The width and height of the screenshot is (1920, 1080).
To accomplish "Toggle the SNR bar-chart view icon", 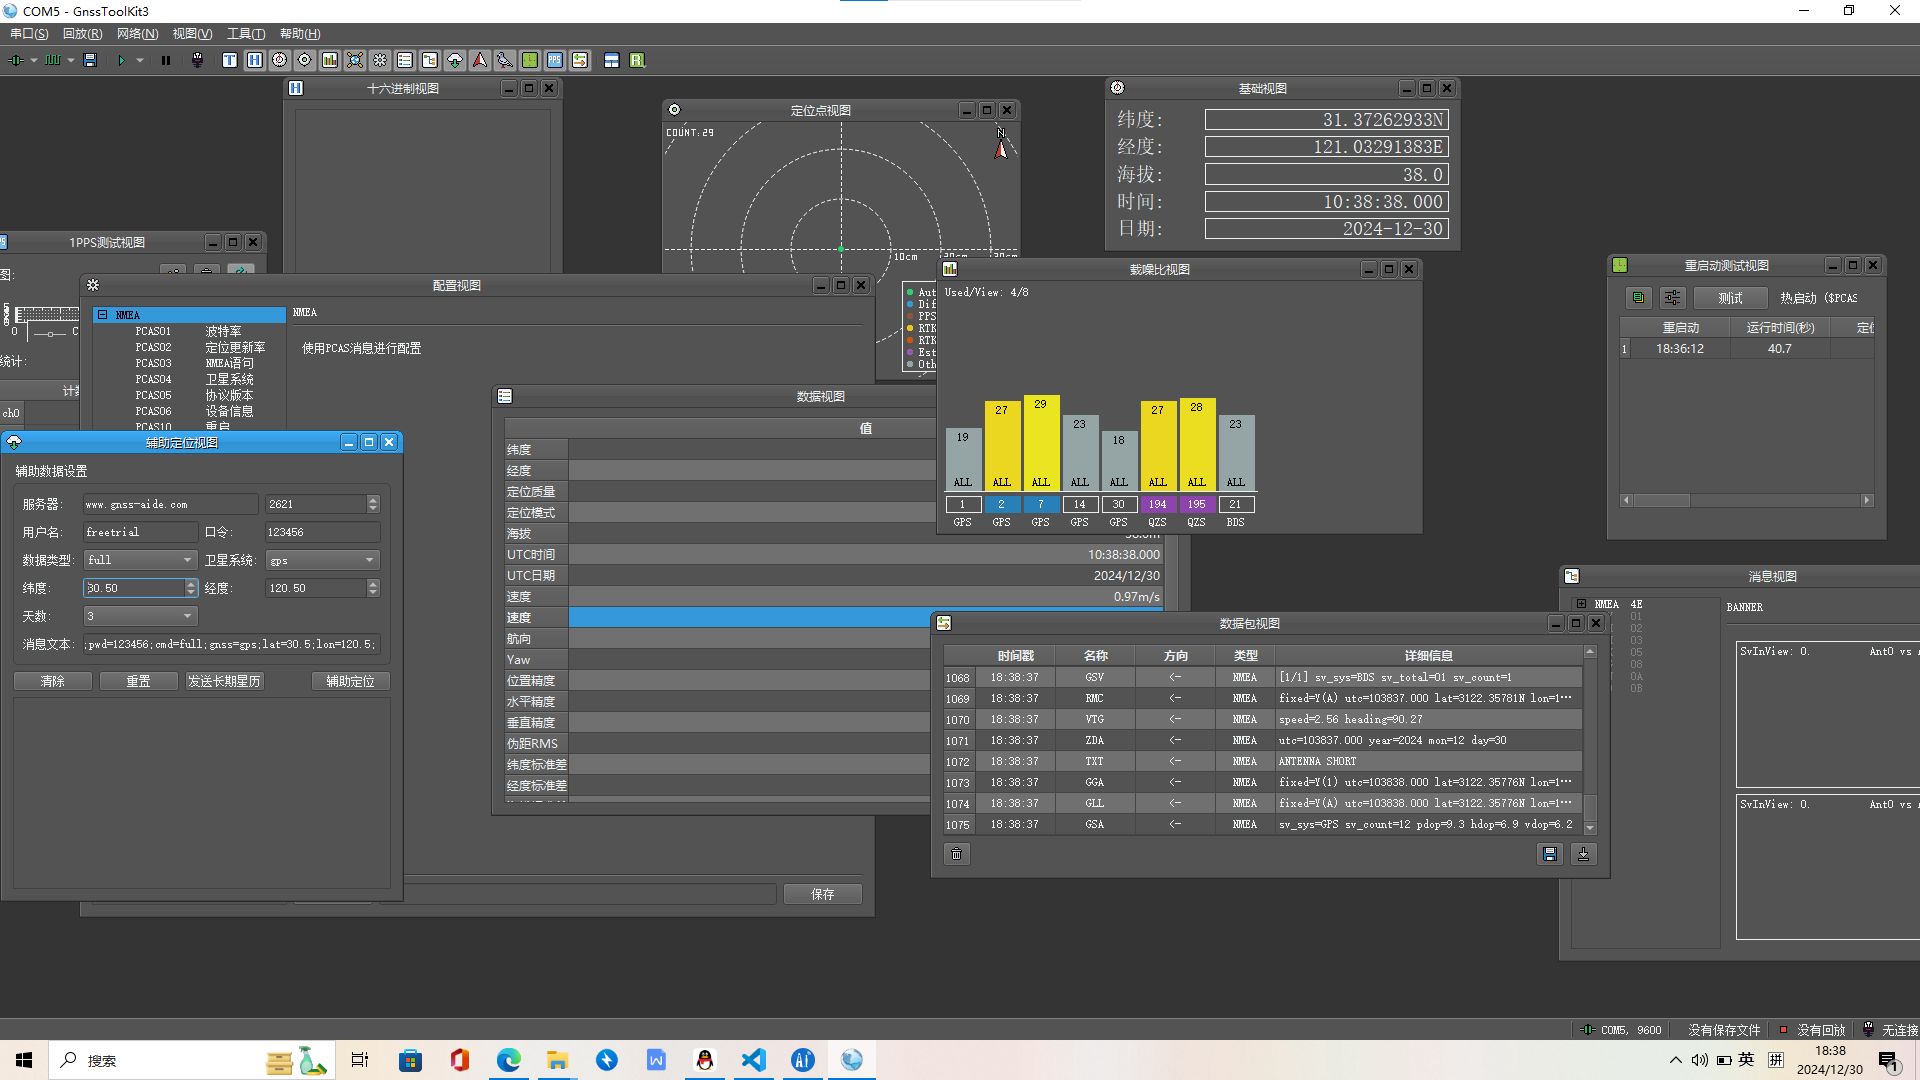I will (x=330, y=60).
